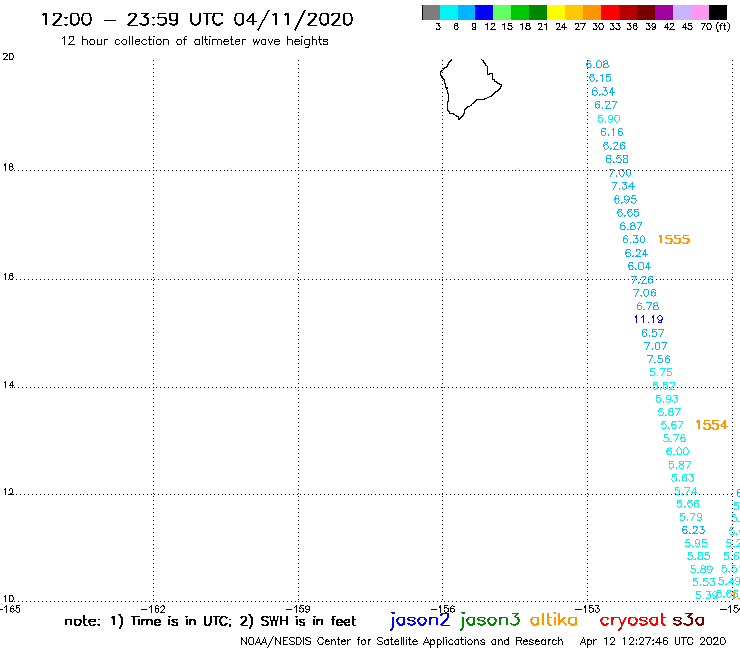Click the -159 longitude axis label
Screen dimensions: 740x650
click(x=298, y=609)
